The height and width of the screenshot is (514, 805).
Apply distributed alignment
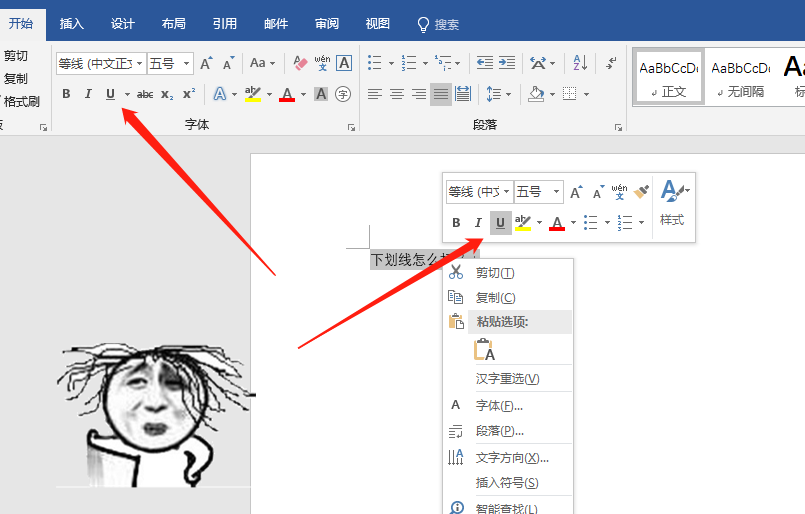[x=463, y=94]
